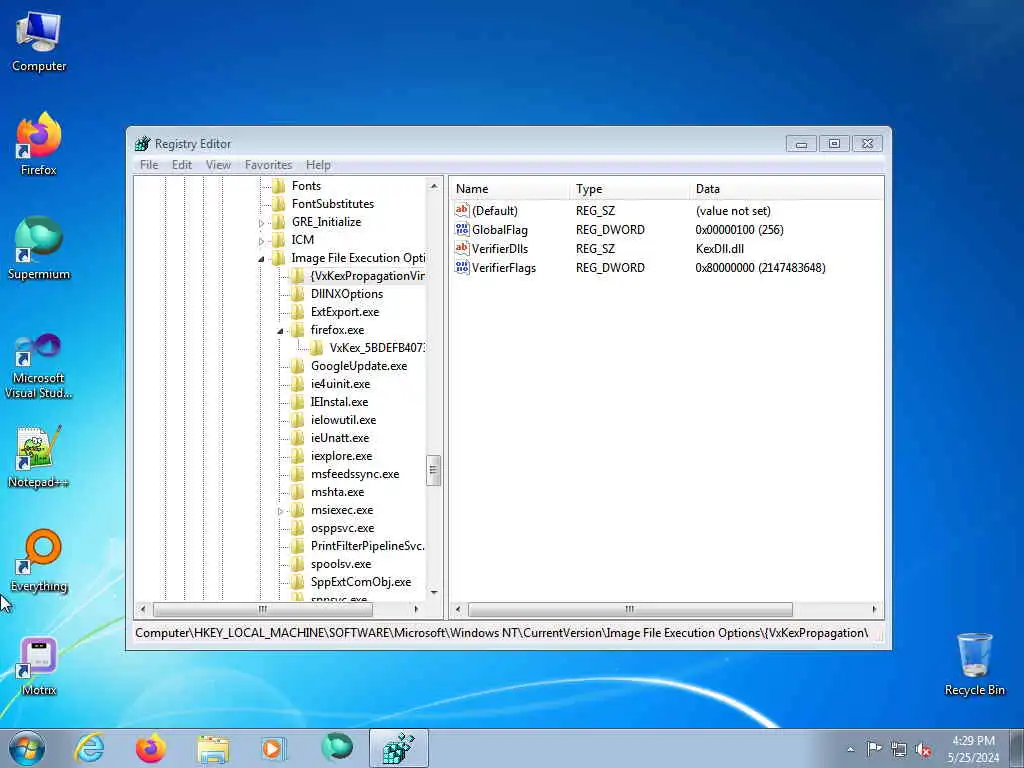Click the ExtExport.exe folder icon
1024x768 pixels.
(298, 312)
